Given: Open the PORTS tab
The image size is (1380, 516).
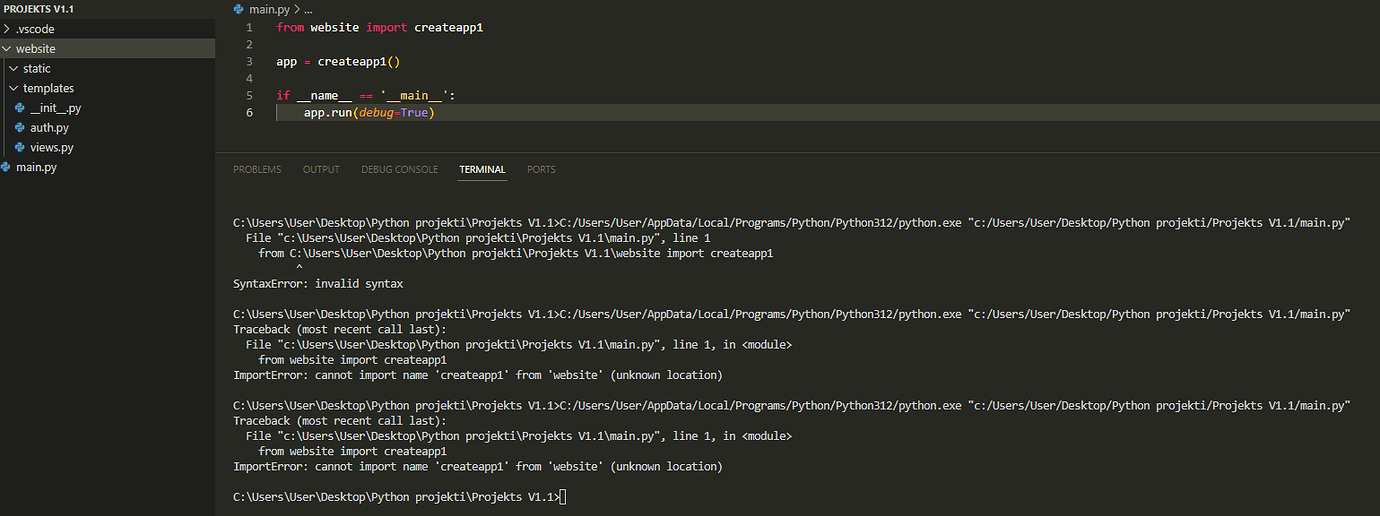Looking at the screenshot, I should (541, 170).
